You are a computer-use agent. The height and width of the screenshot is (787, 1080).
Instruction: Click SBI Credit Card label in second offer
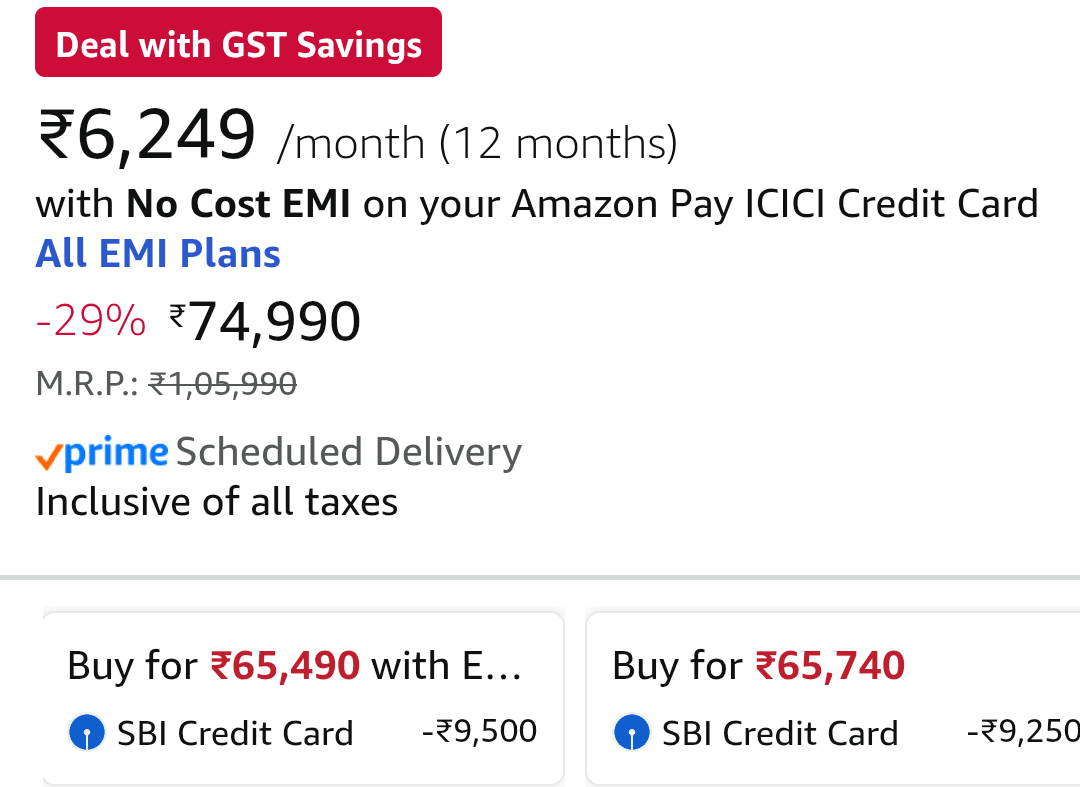tap(780, 734)
